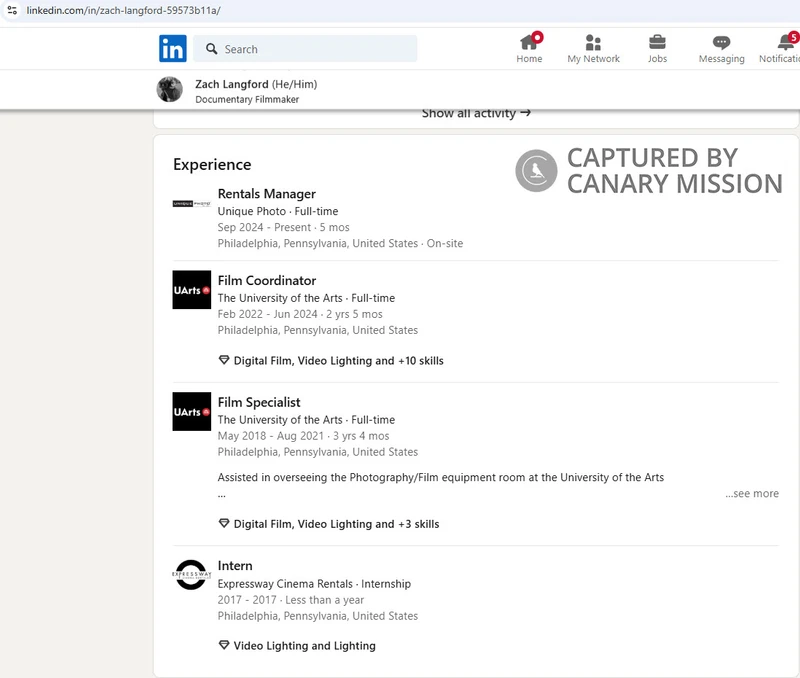Click the Intern position title

pyautogui.click(x=235, y=566)
